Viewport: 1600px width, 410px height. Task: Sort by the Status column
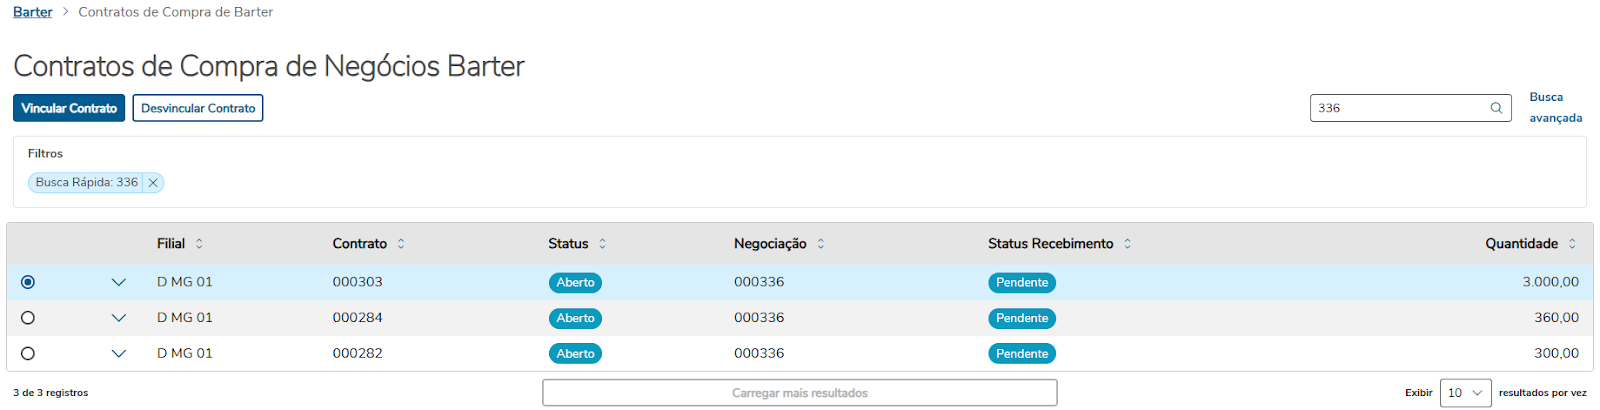(x=602, y=244)
